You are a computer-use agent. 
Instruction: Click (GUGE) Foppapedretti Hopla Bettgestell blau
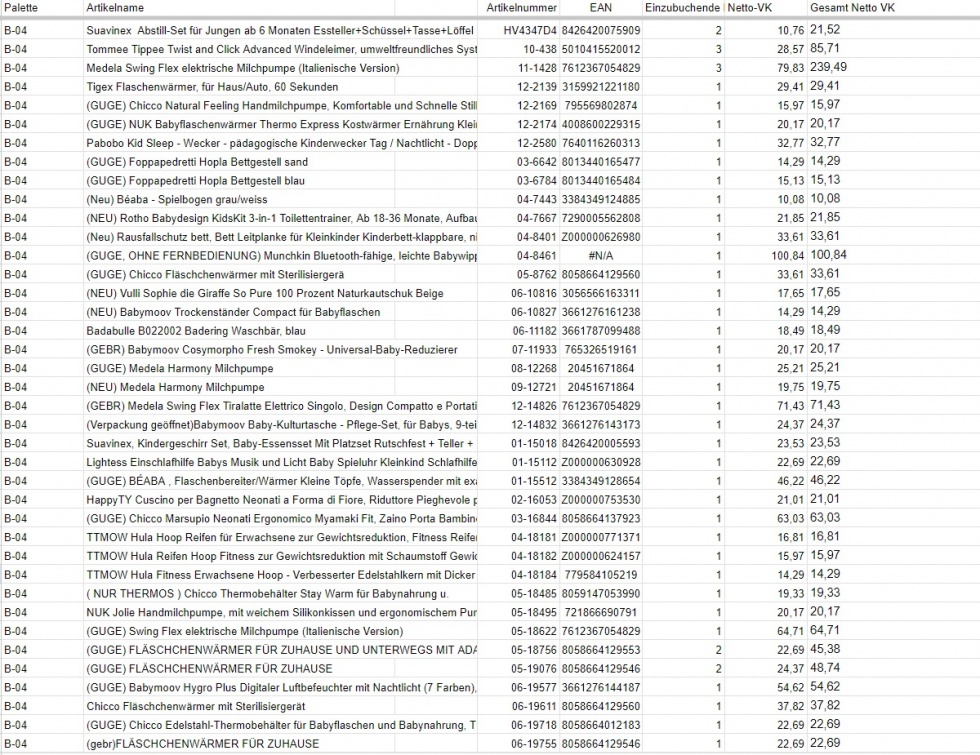click(x=196, y=181)
